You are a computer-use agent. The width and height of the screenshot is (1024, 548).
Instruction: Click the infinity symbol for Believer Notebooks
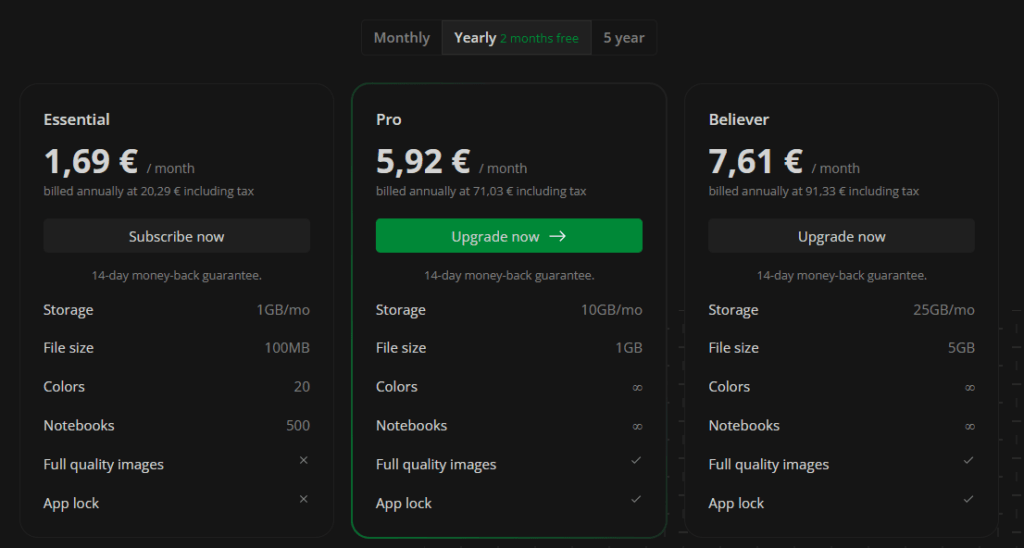click(970, 427)
